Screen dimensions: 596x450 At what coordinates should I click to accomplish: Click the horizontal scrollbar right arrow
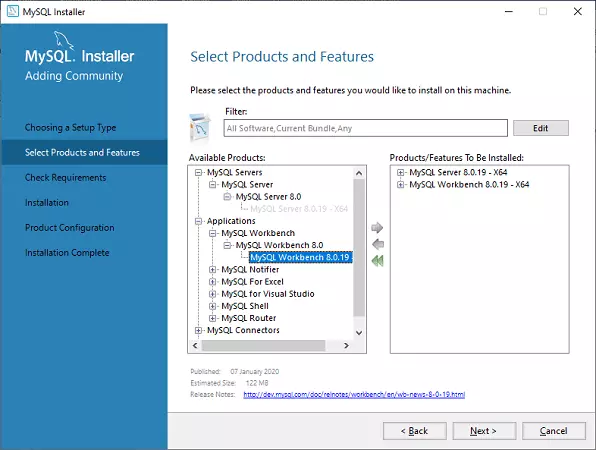[x=346, y=345]
